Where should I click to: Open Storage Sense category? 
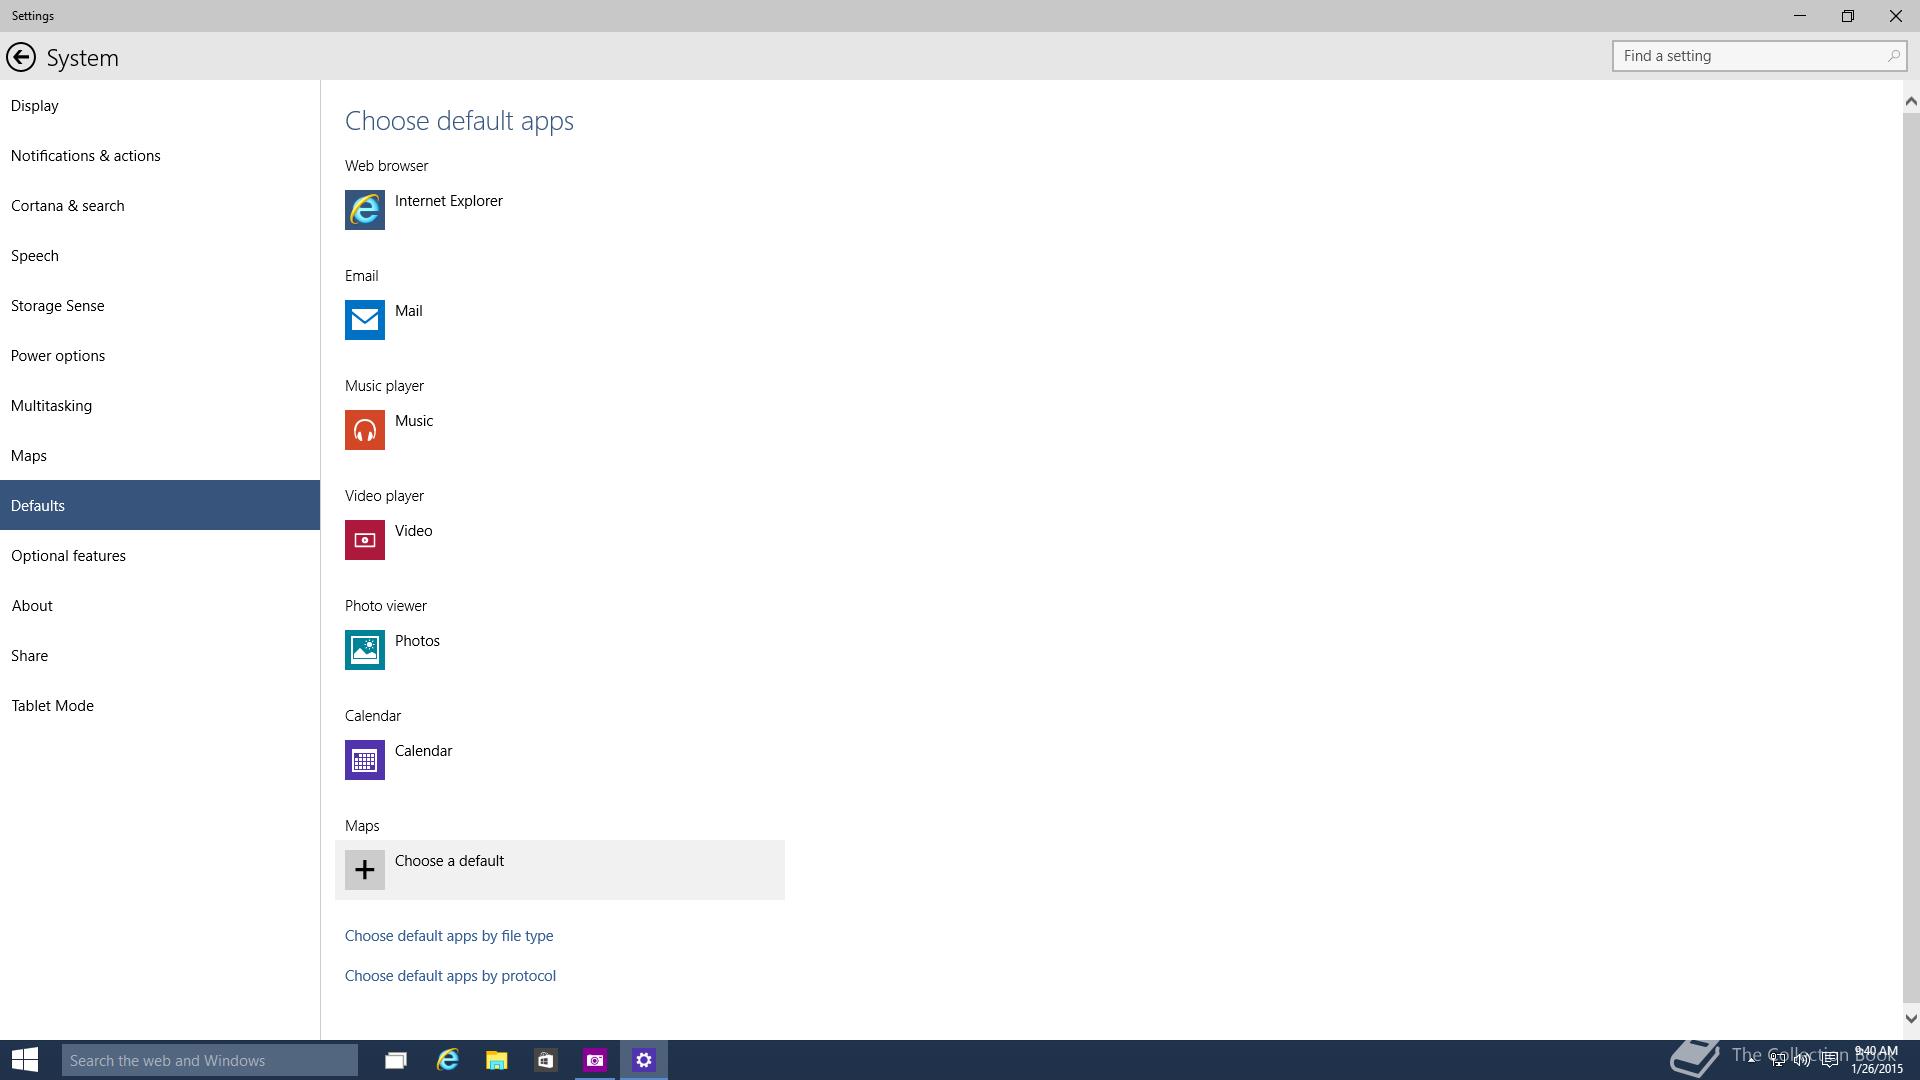(160, 305)
